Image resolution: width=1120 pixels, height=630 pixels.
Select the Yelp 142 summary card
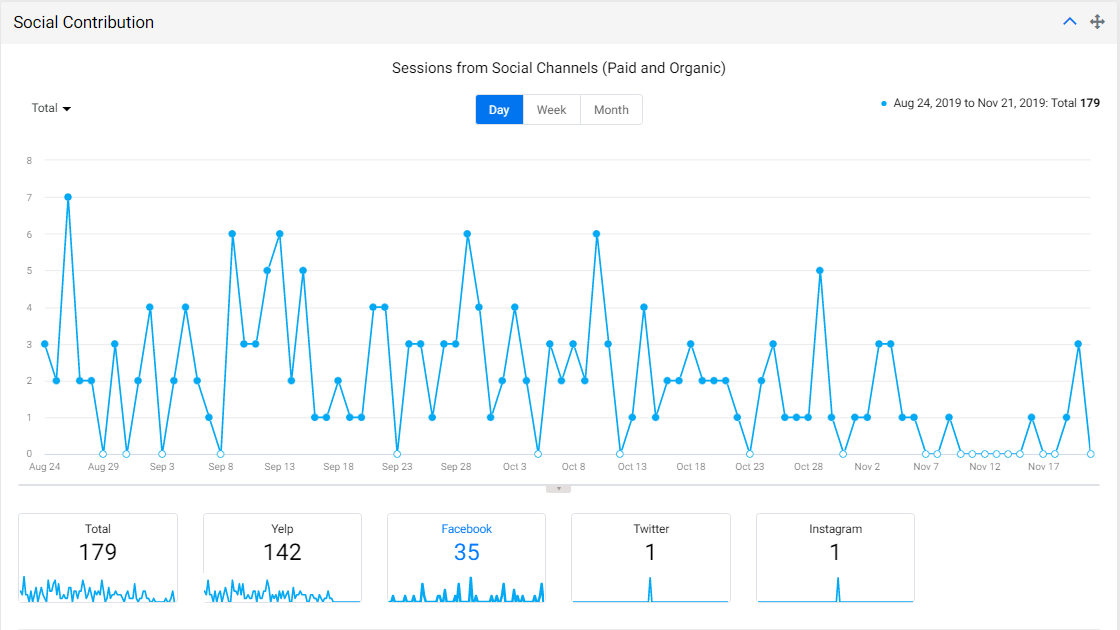pyautogui.click(x=282, y=558)
